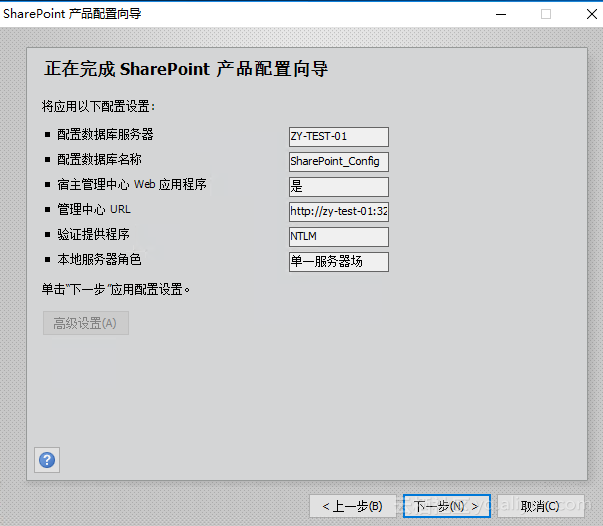
Task: Go back with 上一步(B) button
Action: (x=353, y=506)
